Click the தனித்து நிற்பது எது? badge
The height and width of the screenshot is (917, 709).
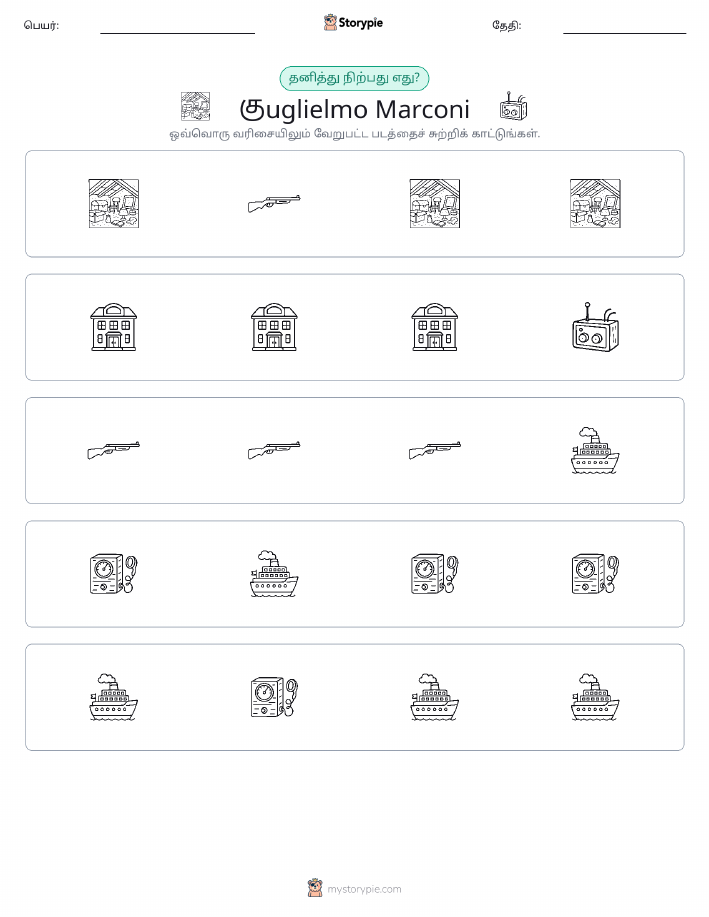point(354,78)
